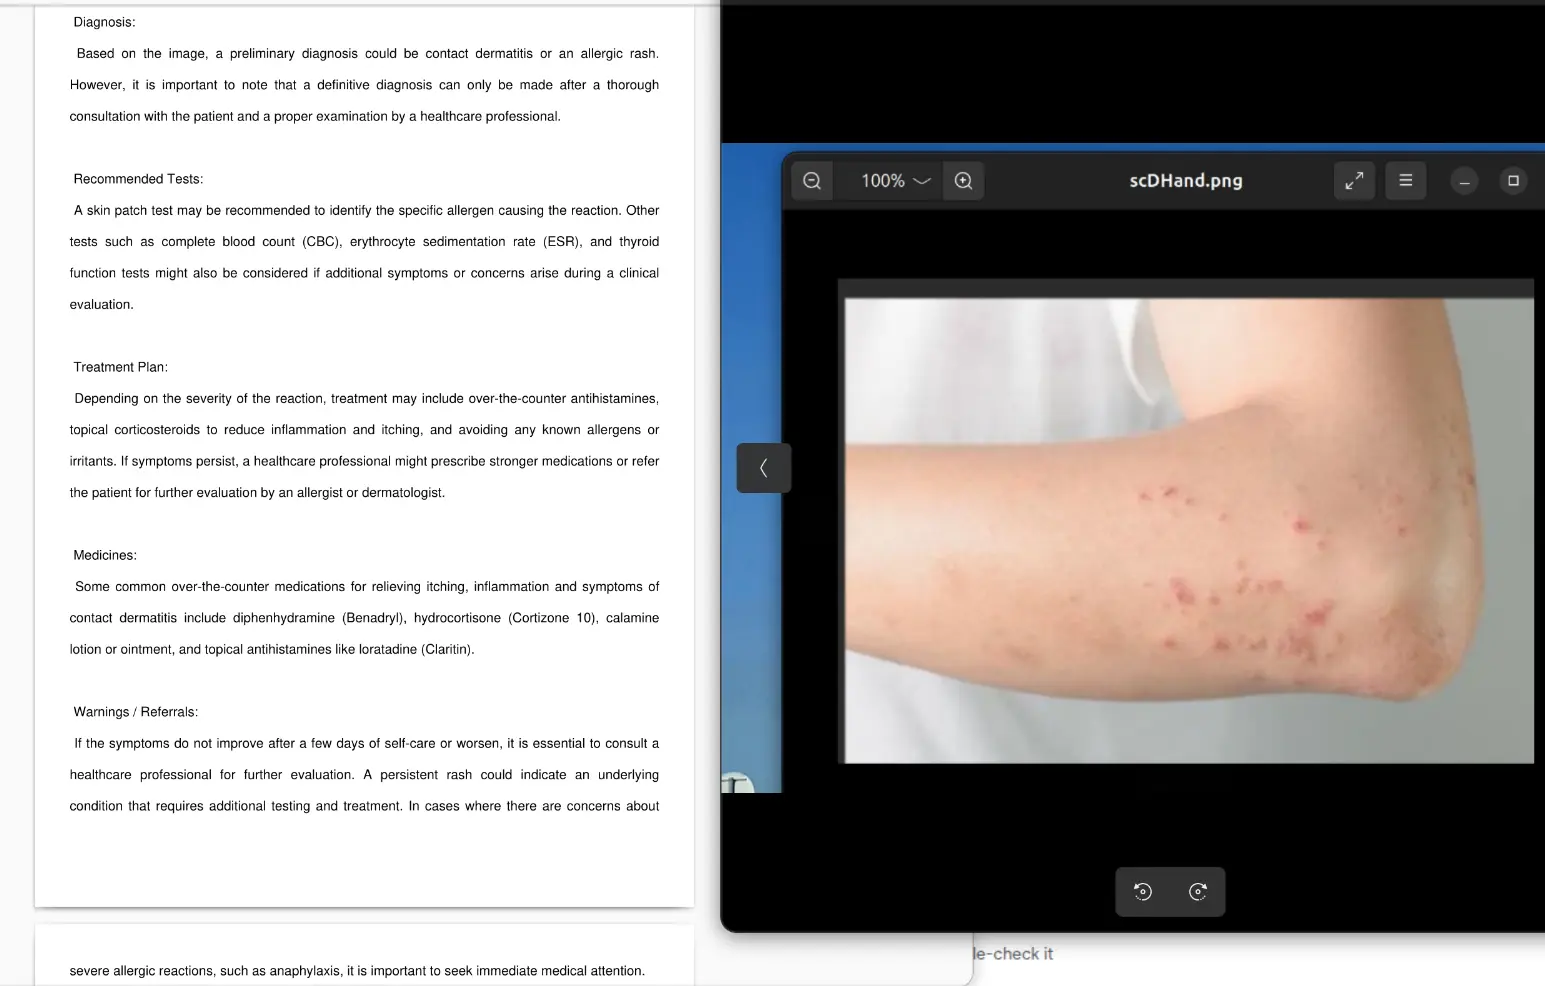Toggle fullscreen in the image viewer
Viewport: 1545px width, 986px height.
click(x=1354, y=181)
